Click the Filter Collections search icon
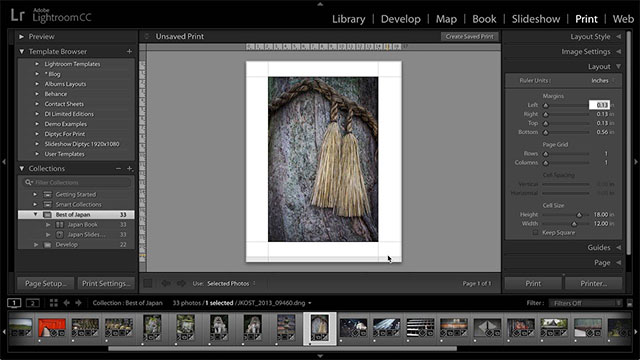Viewport: 640px width, 360px height. (x=29, y=182)
